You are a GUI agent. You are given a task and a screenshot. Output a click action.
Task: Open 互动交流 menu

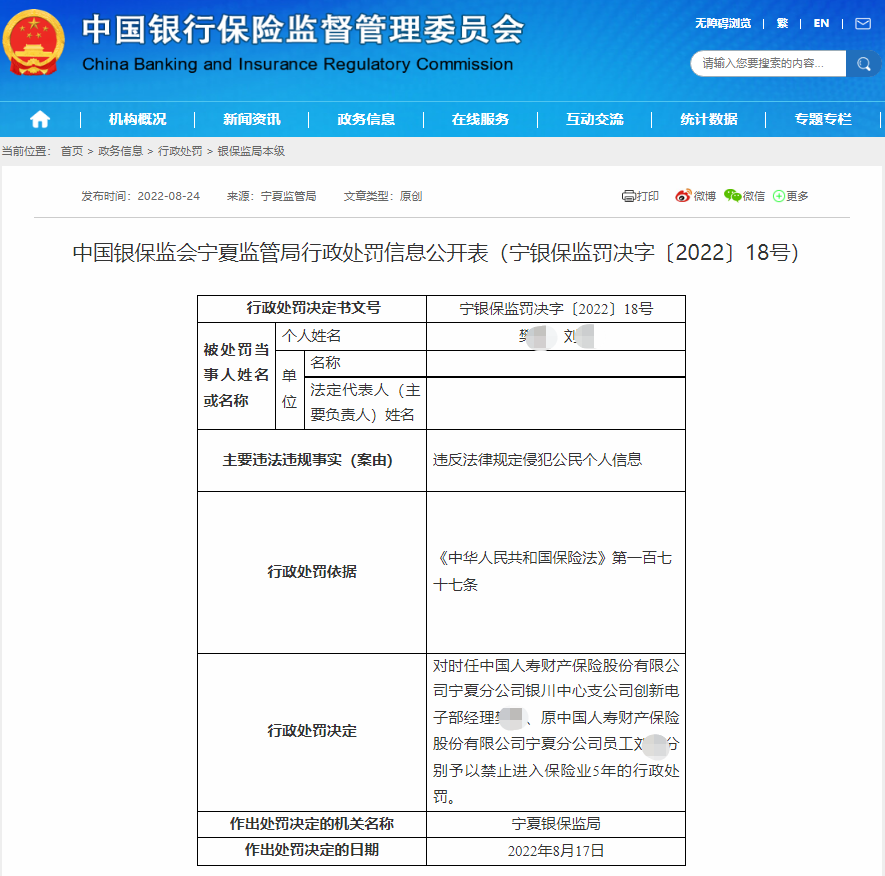[595, 119]
